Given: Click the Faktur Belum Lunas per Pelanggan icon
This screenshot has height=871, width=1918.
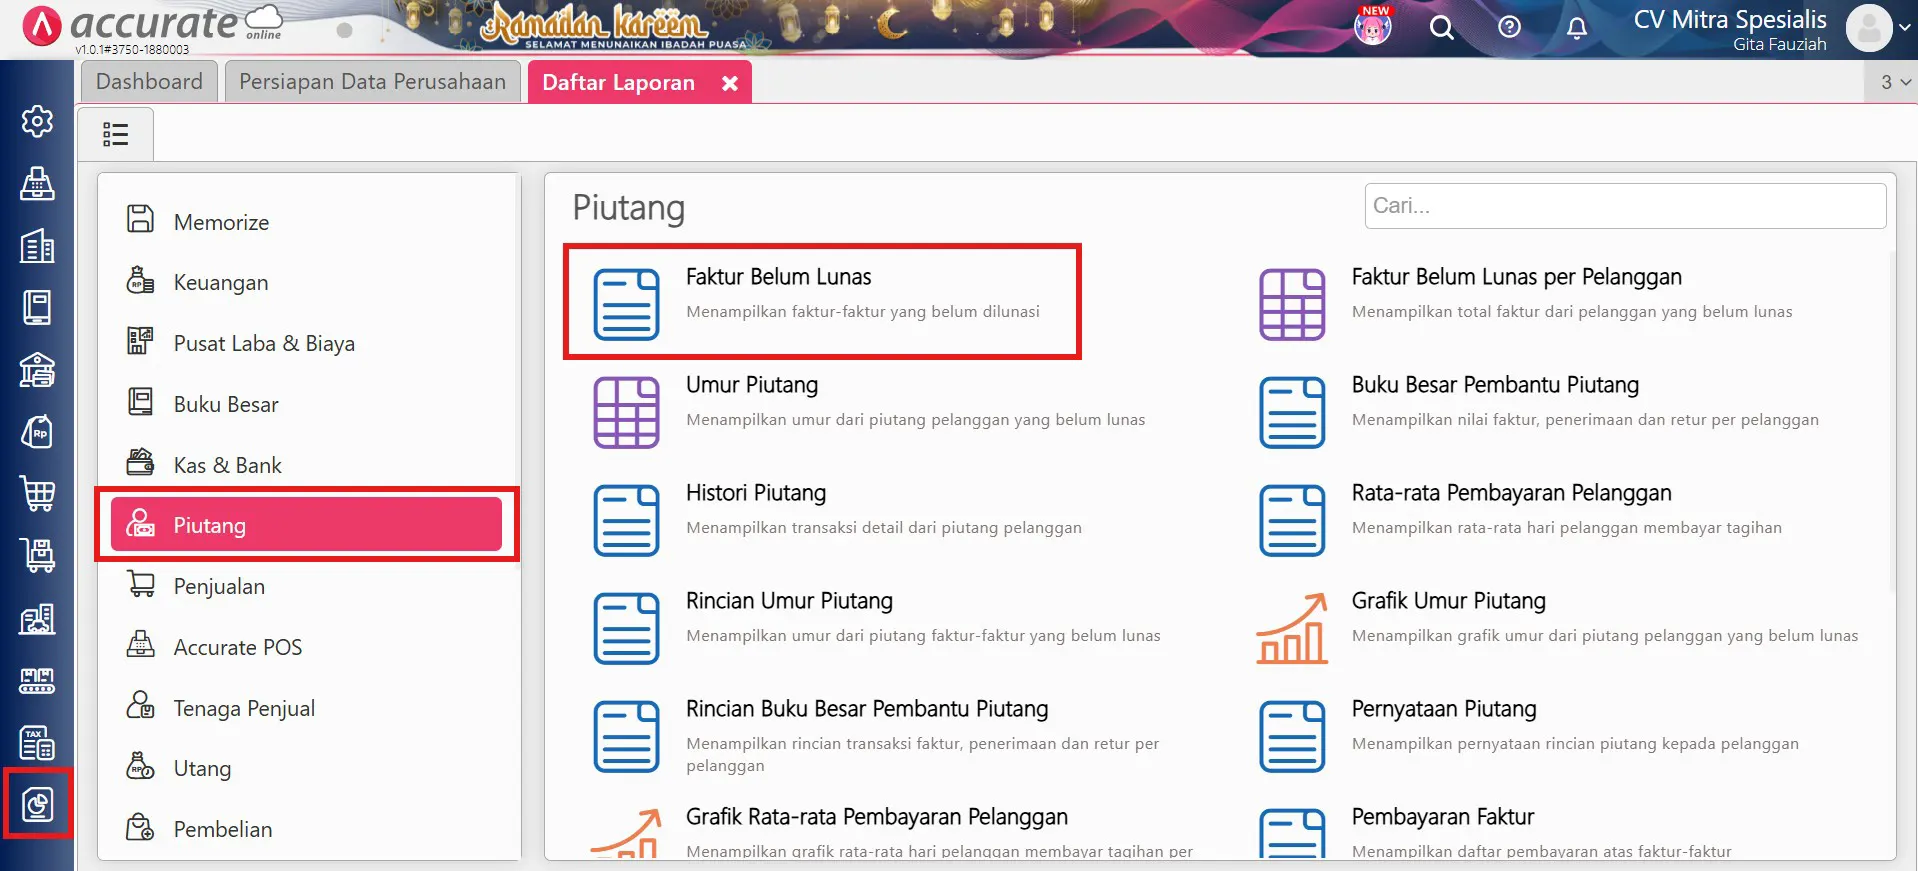Looking at the screenshot, I should tap(1292, 304).
